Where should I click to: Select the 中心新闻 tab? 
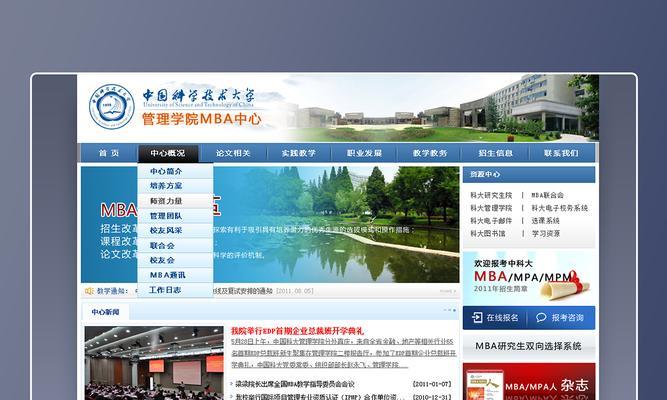(105, 312)
